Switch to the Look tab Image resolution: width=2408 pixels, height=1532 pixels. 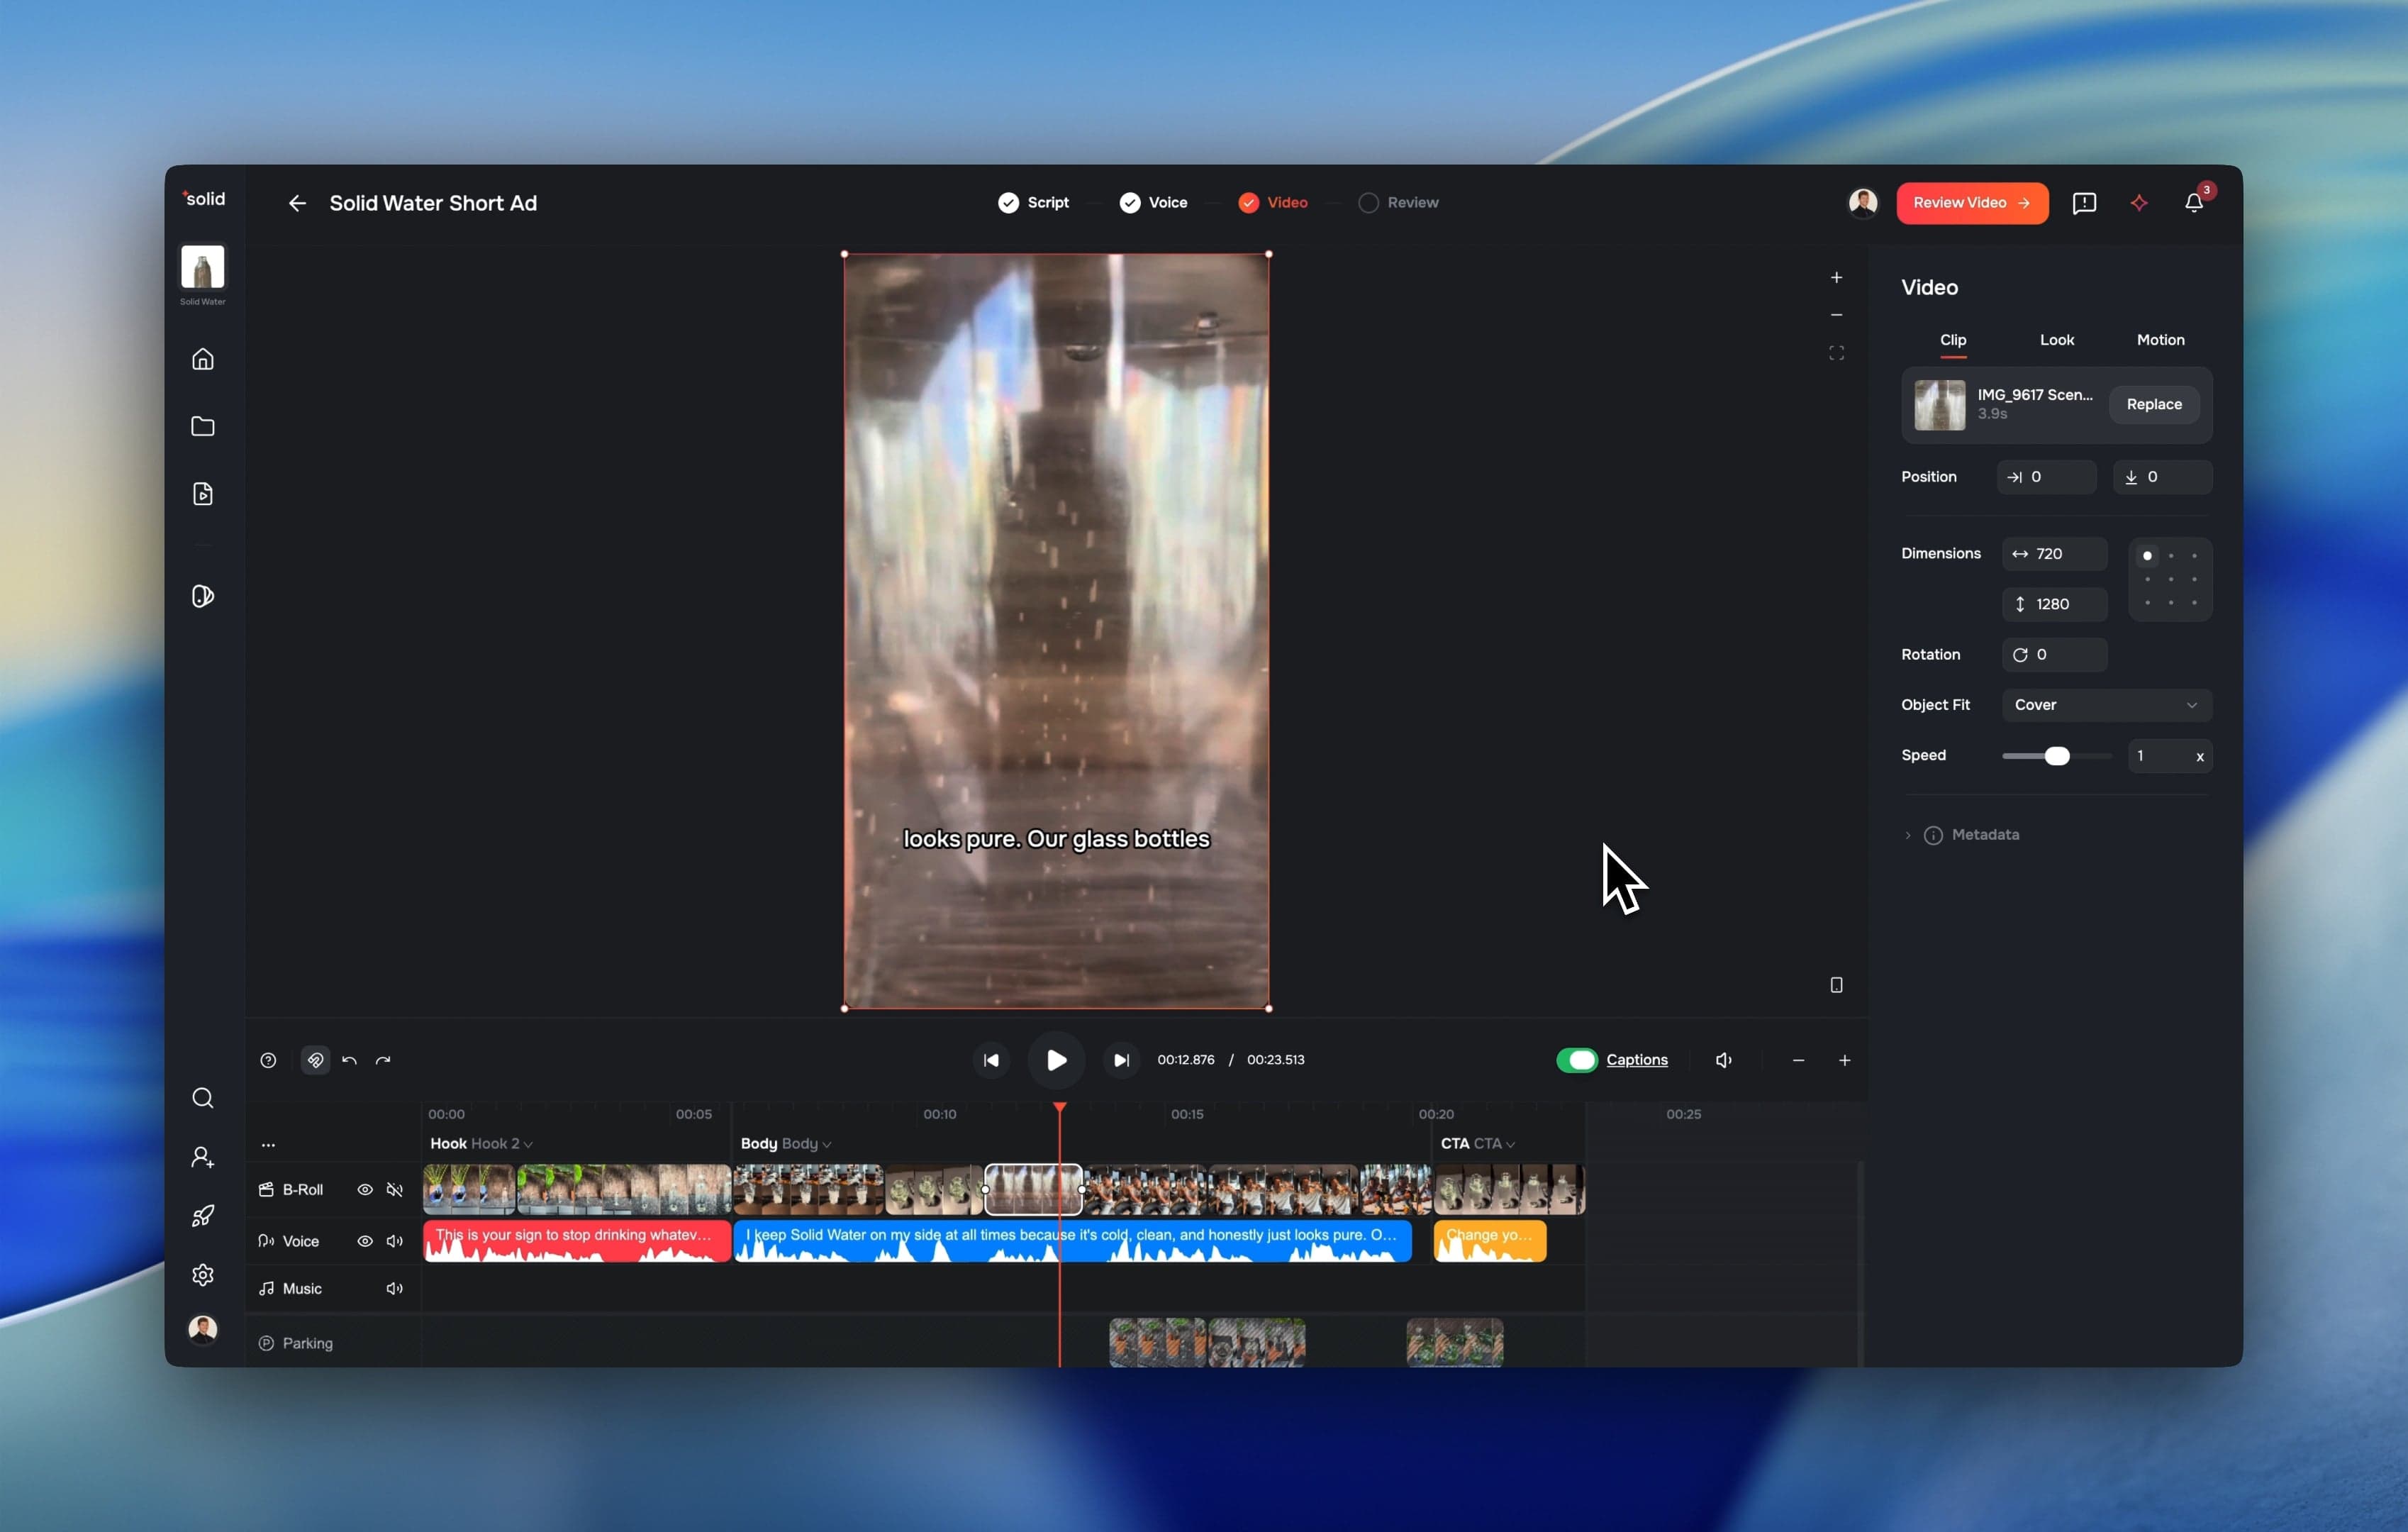pos(2057,340)
